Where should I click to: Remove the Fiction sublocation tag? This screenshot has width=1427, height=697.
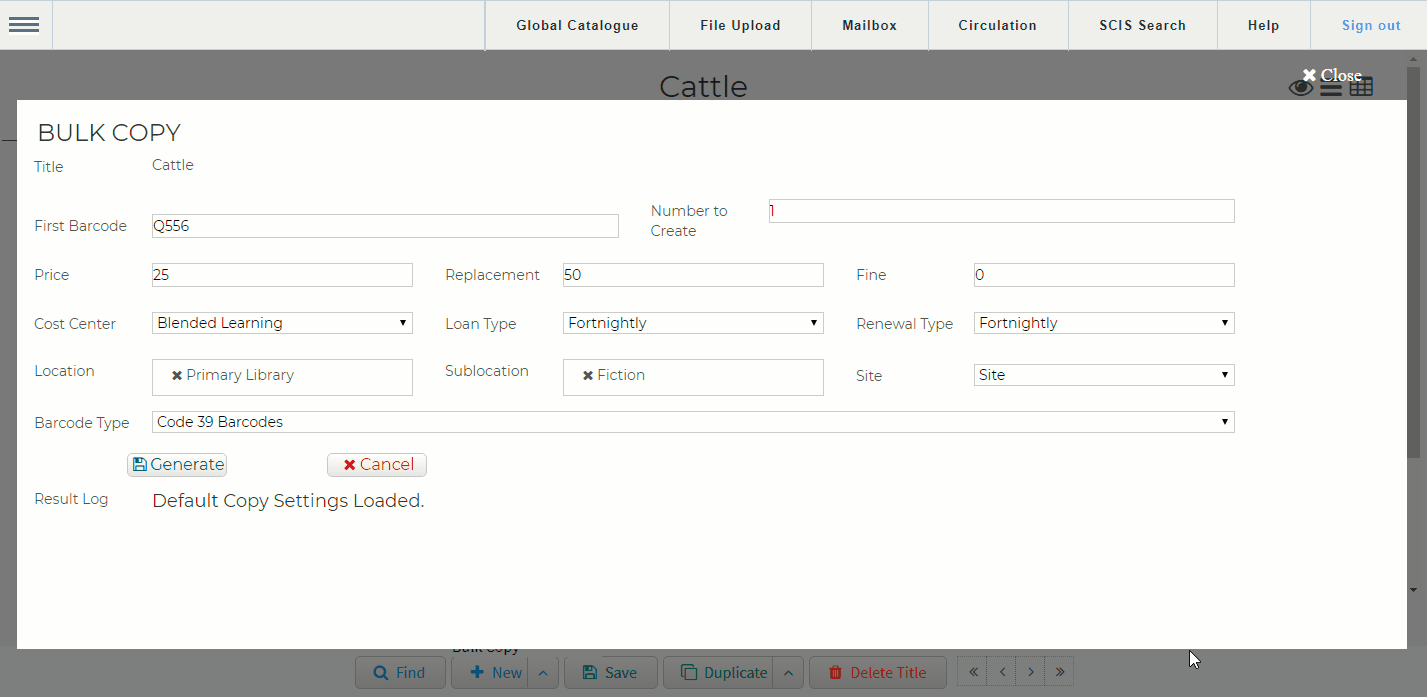click(x=588, y=376)
